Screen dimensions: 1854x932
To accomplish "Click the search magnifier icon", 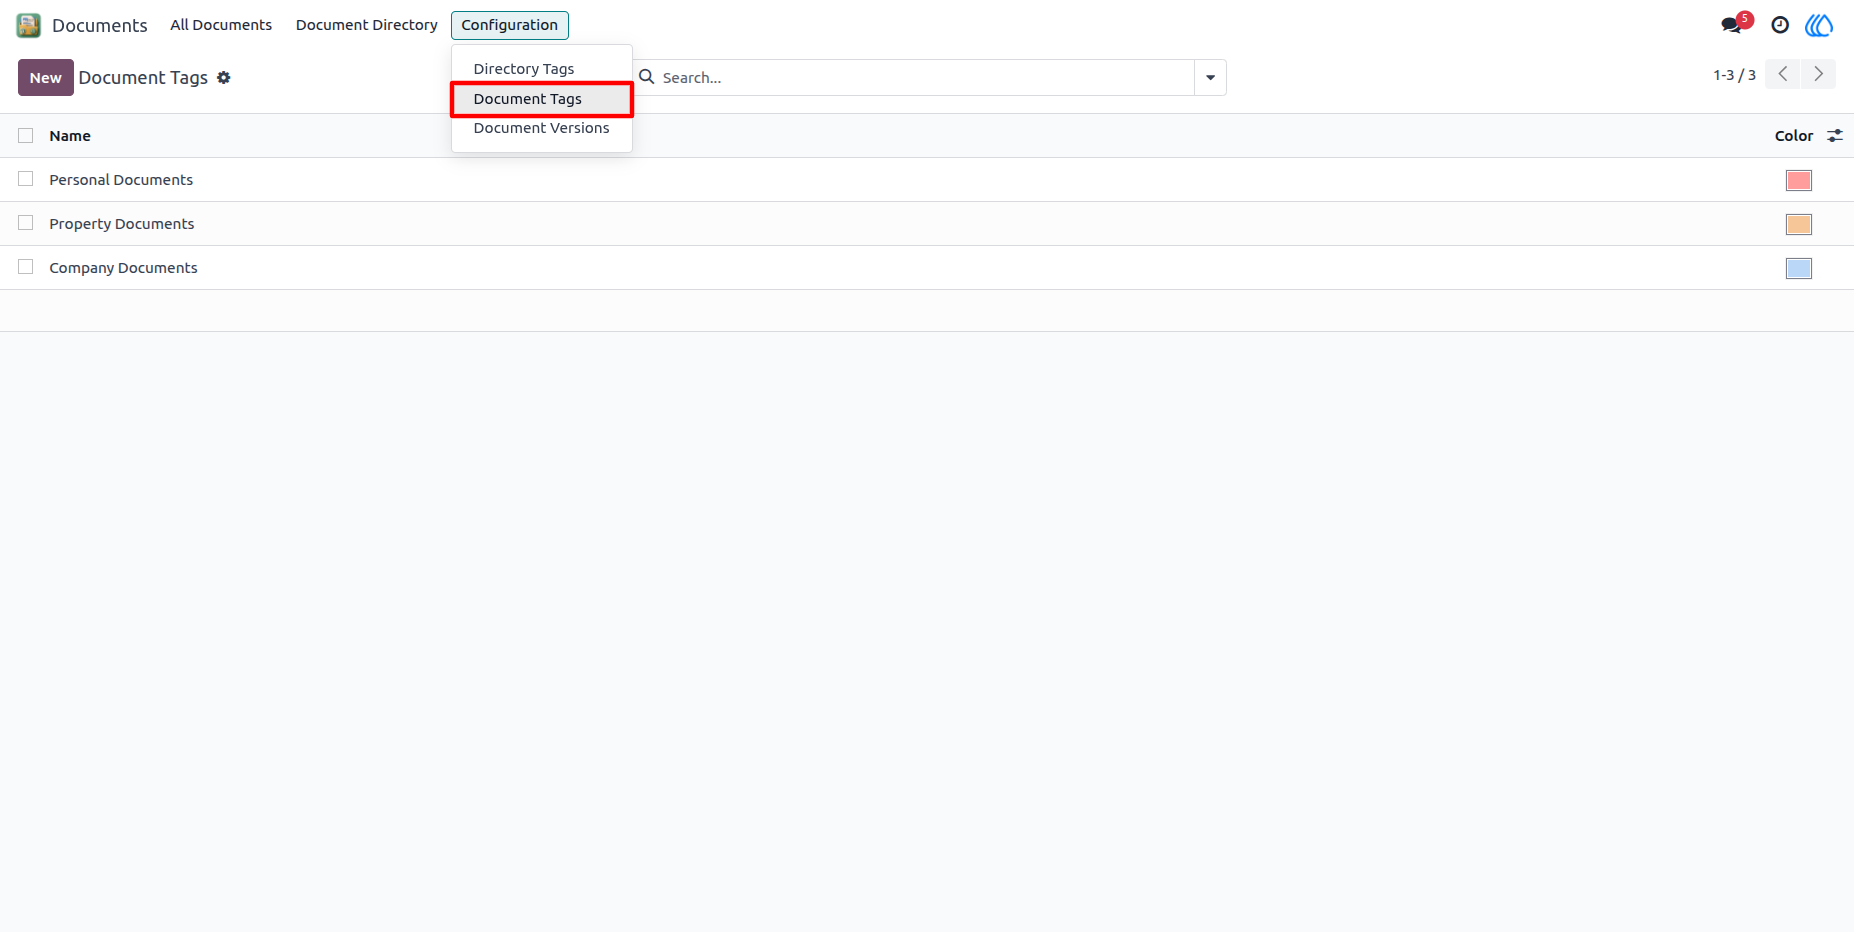I will click(647, 77).
